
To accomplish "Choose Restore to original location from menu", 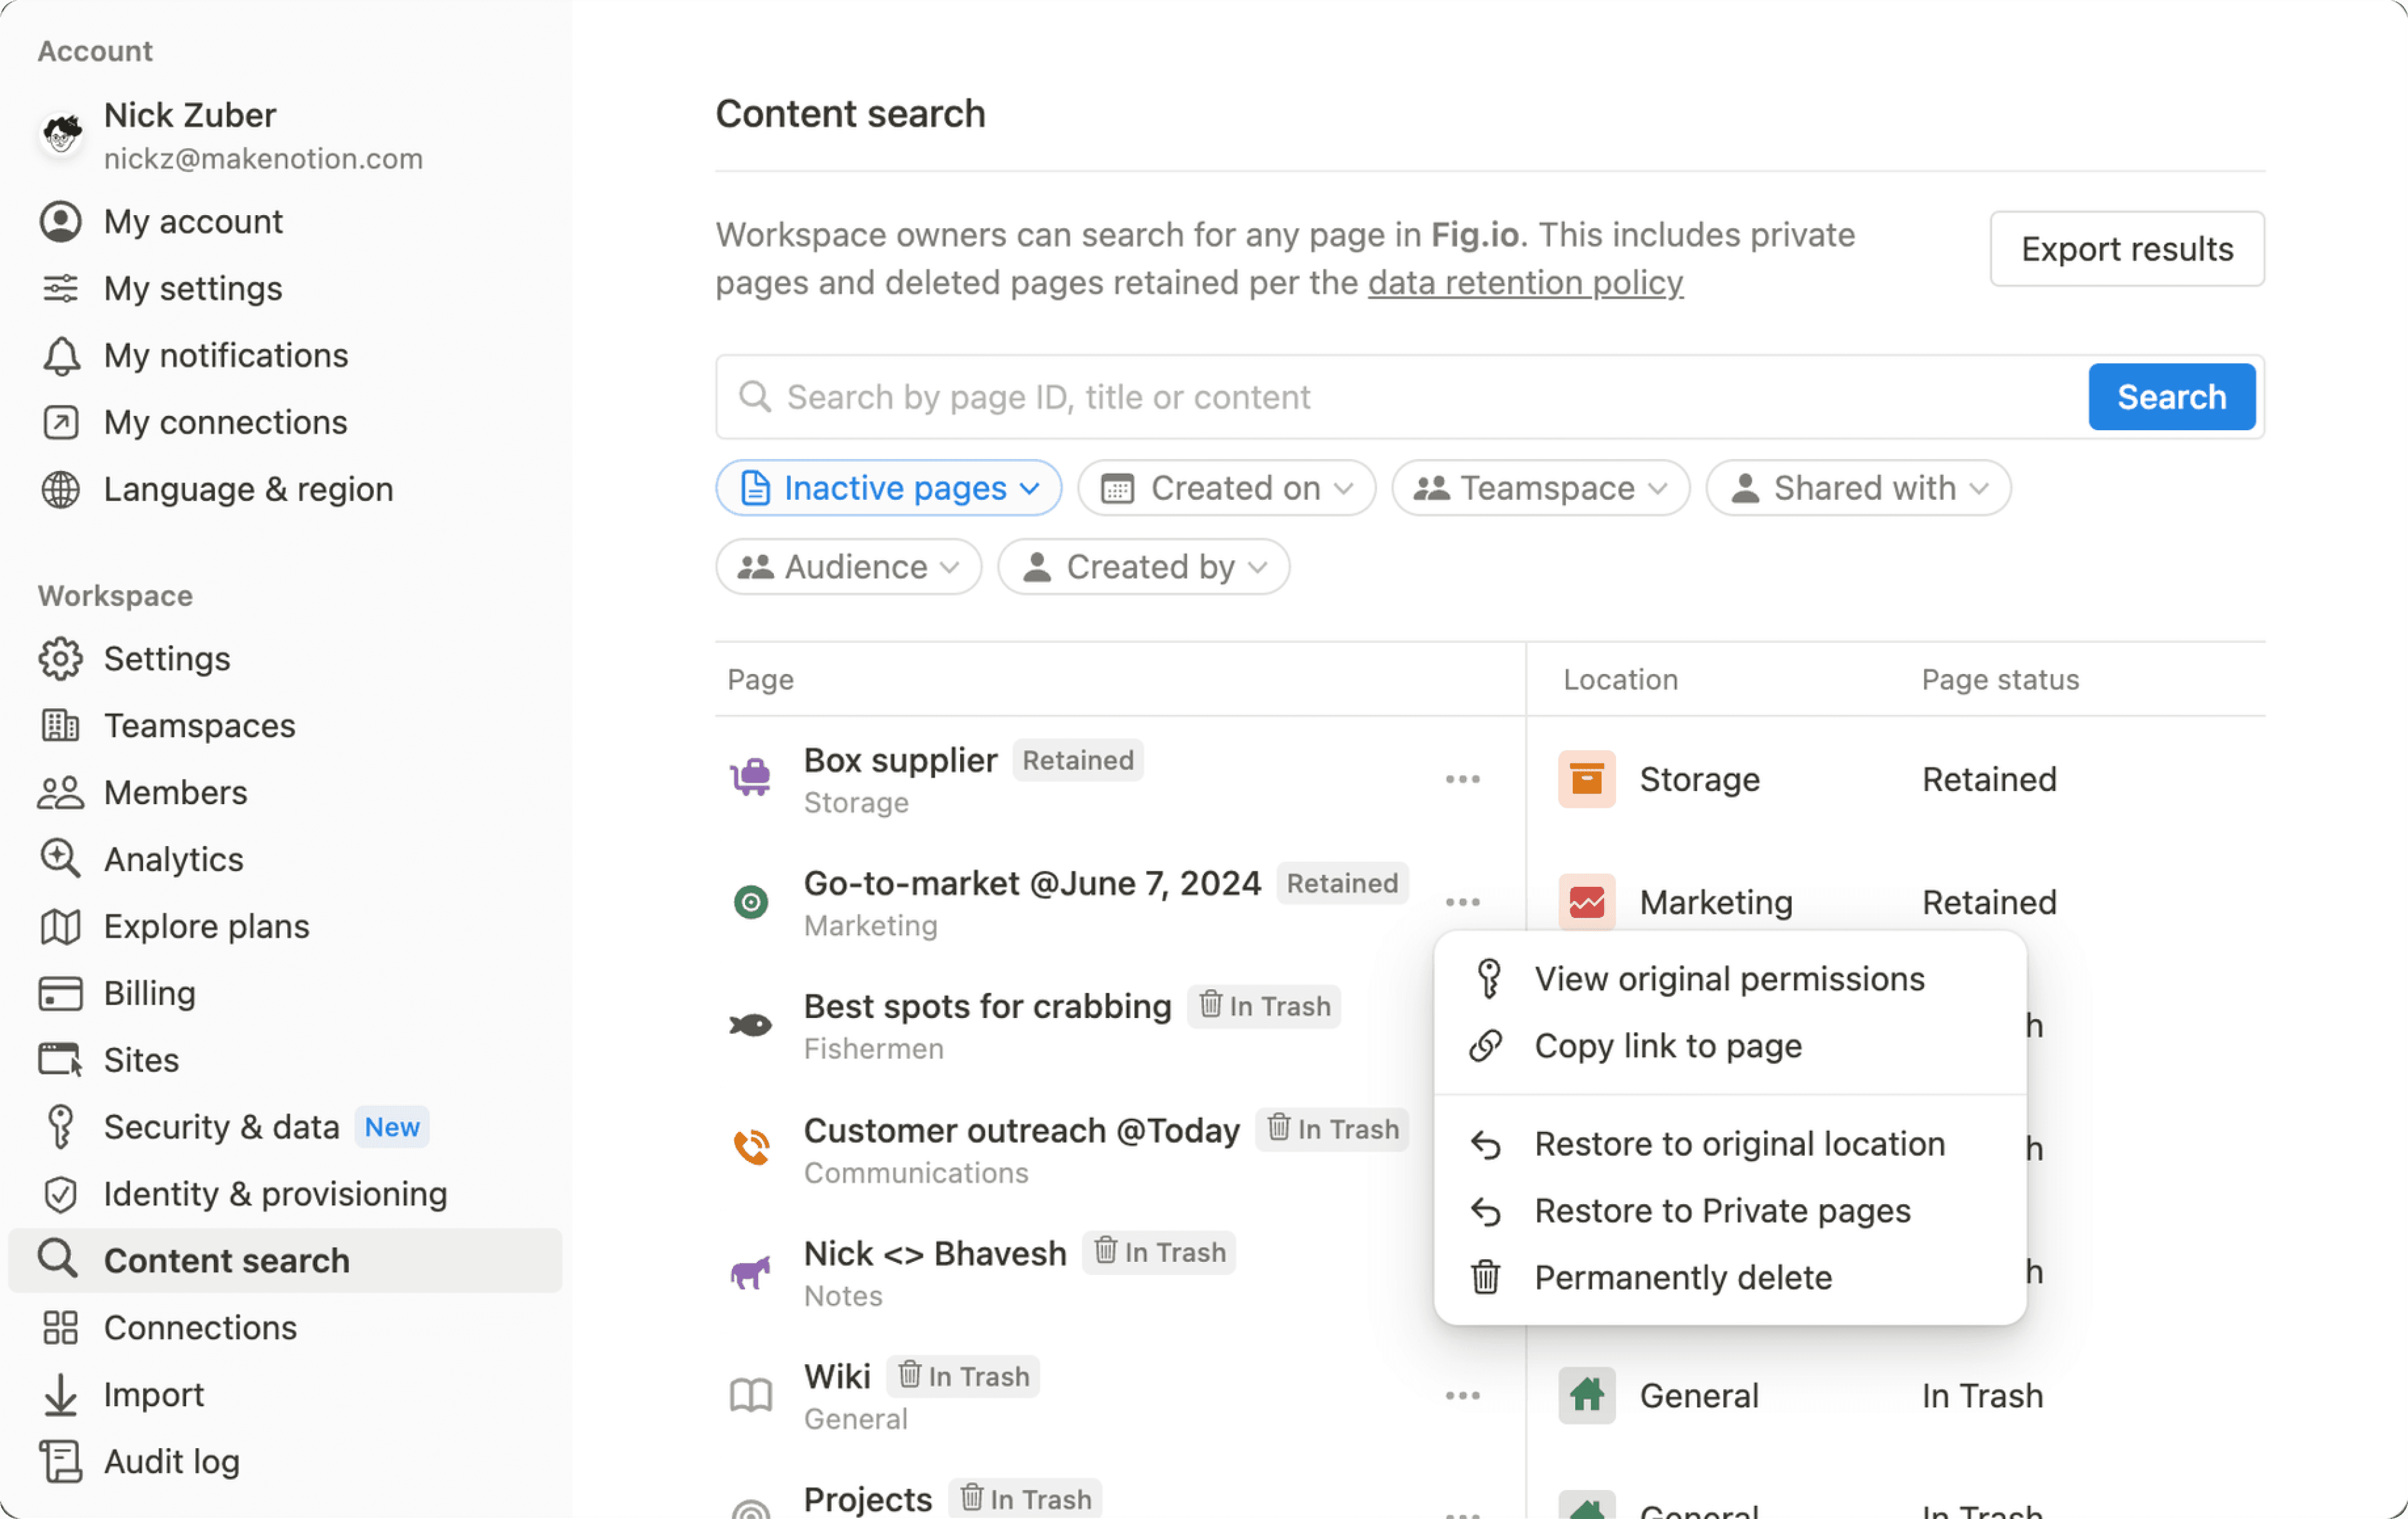I will pyautogui.click(x=1738, y=1143).
